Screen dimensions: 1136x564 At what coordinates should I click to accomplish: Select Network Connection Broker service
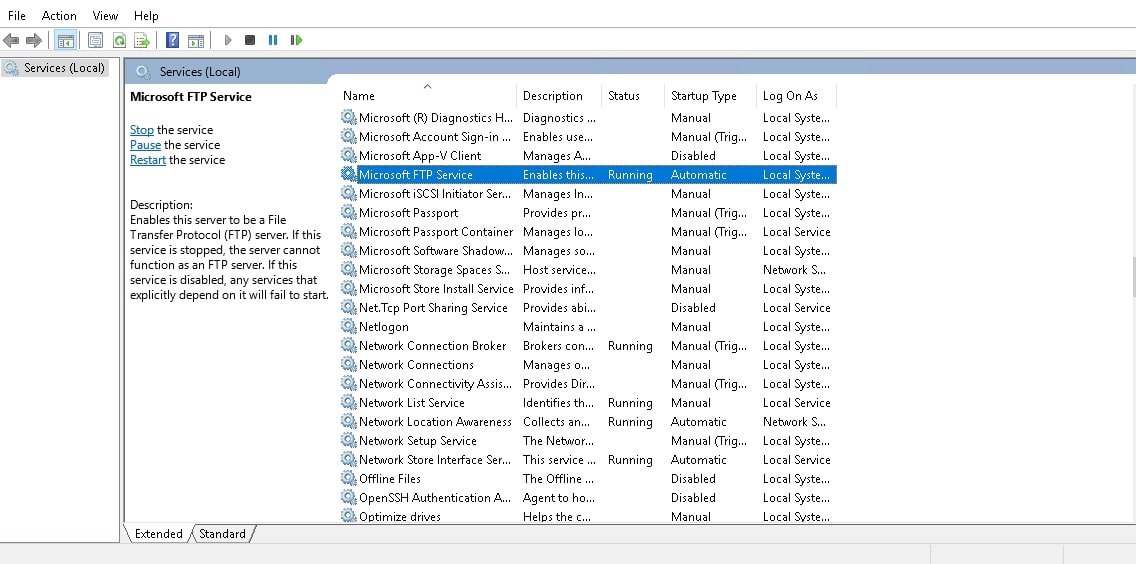[x=588, y=346]
